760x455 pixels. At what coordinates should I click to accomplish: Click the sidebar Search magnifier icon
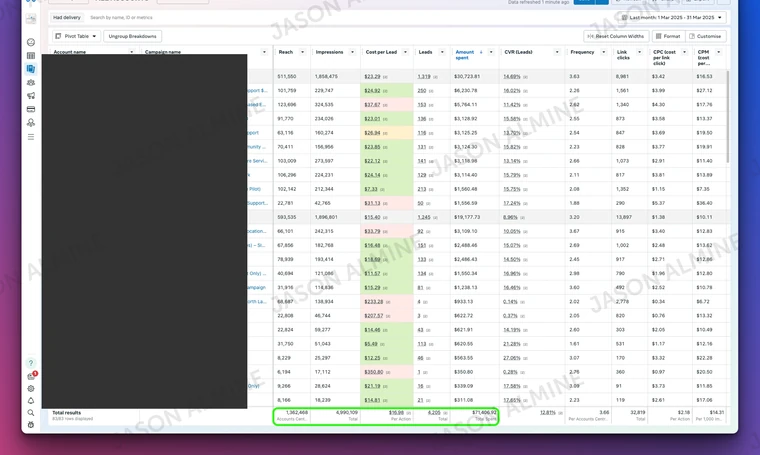coord(31,412)
